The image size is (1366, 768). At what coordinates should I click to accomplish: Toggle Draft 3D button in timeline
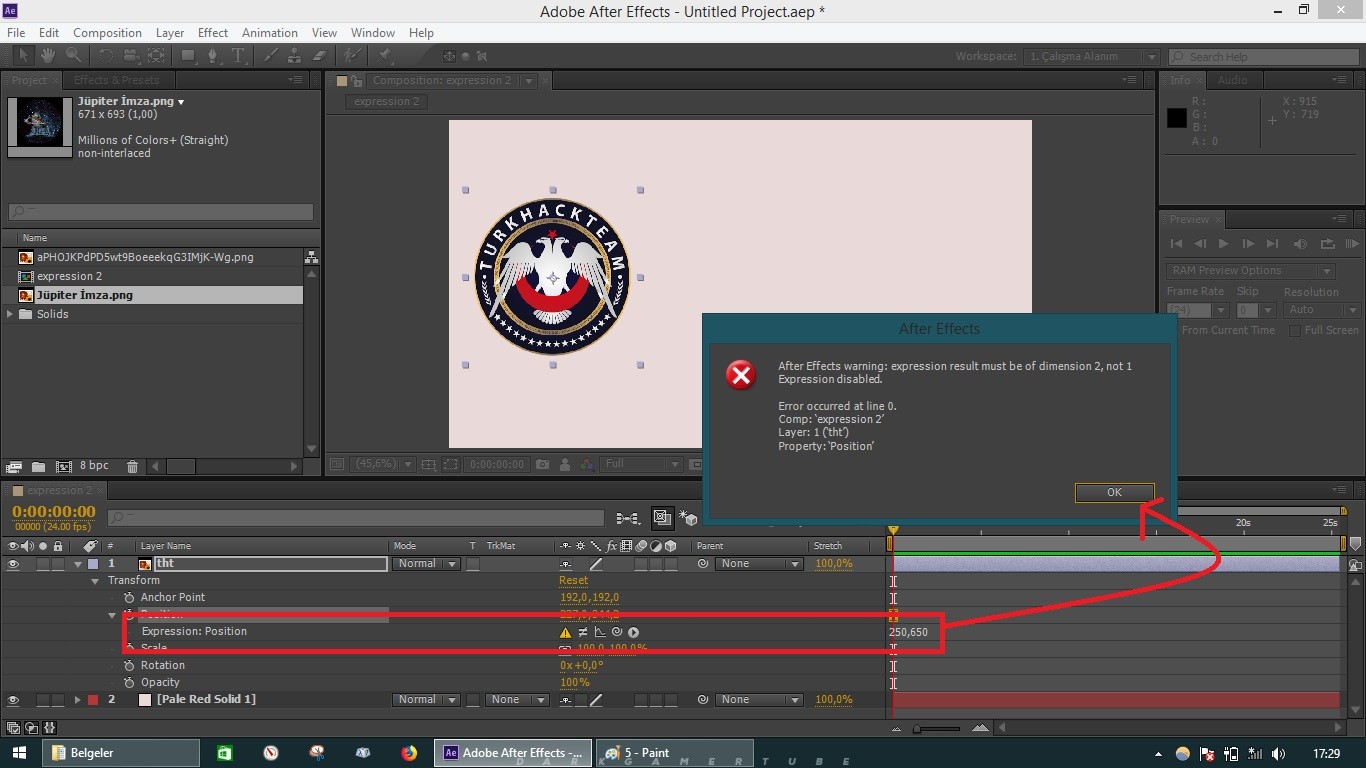(x=689, y=518)
